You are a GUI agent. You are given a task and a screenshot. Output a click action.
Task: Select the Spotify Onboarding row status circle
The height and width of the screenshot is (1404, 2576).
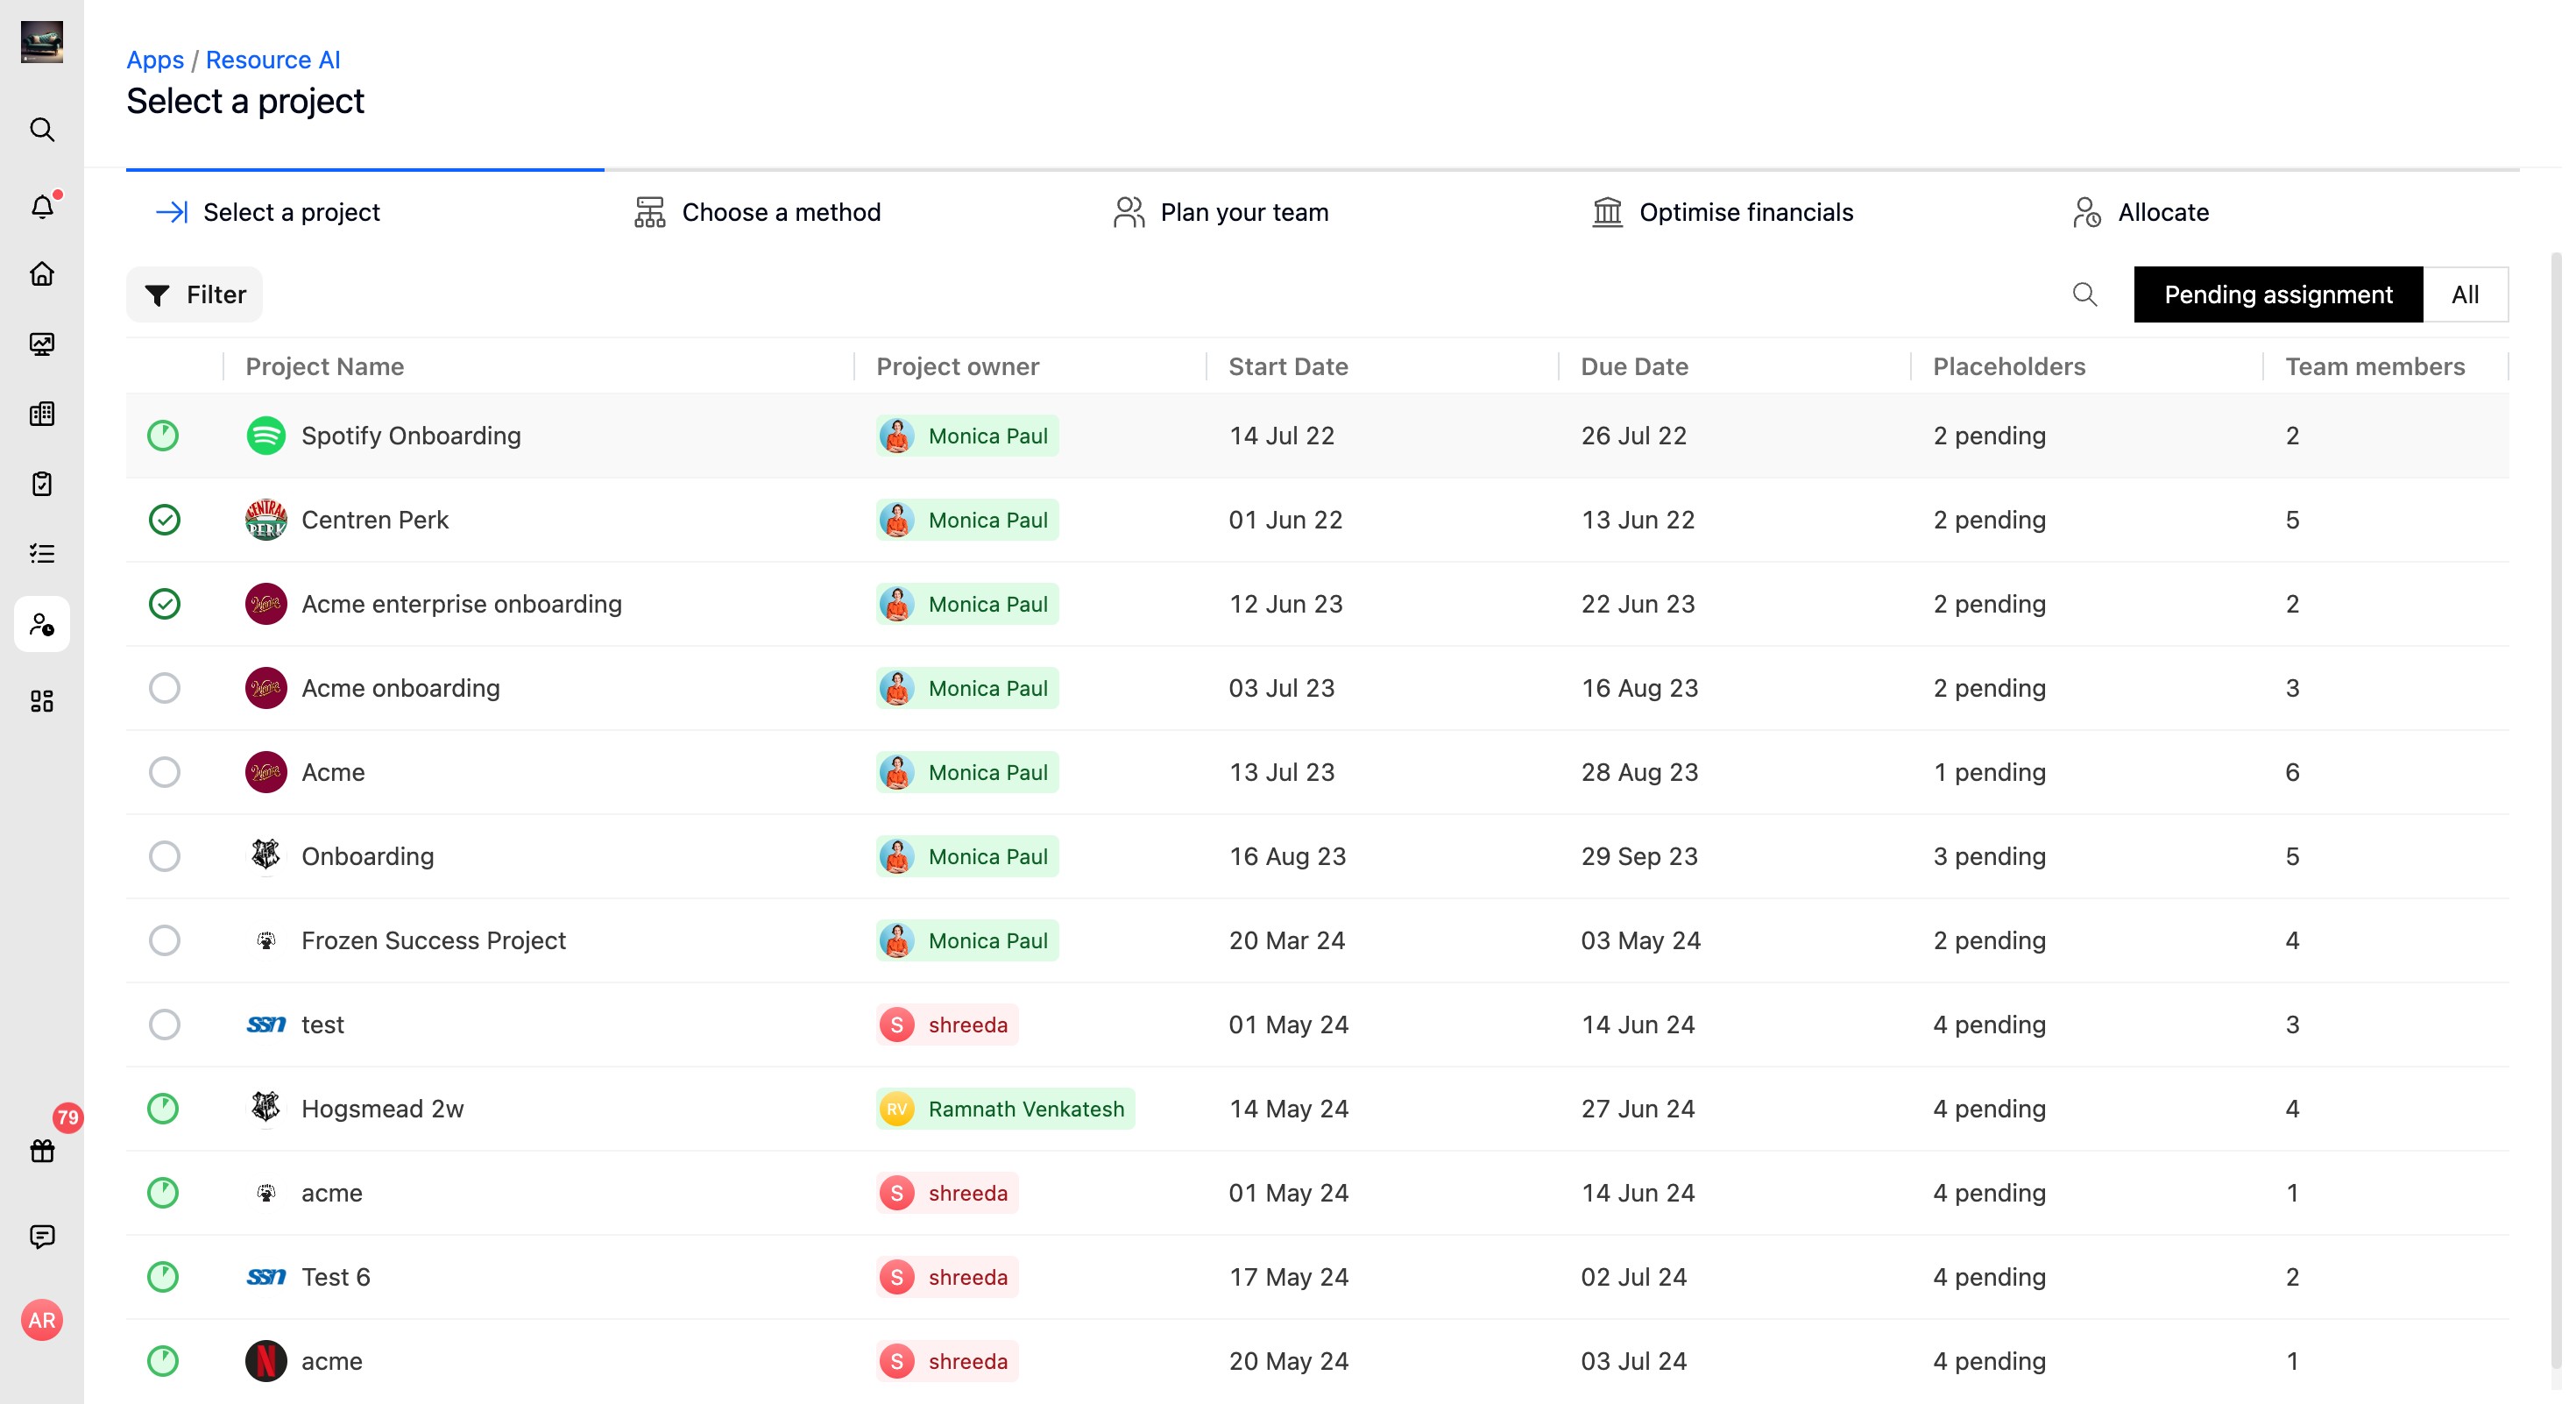click(x=163, y=436)
